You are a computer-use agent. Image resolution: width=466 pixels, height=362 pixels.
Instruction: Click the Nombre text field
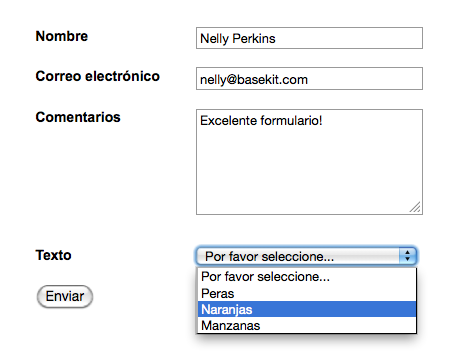point(309,38)
